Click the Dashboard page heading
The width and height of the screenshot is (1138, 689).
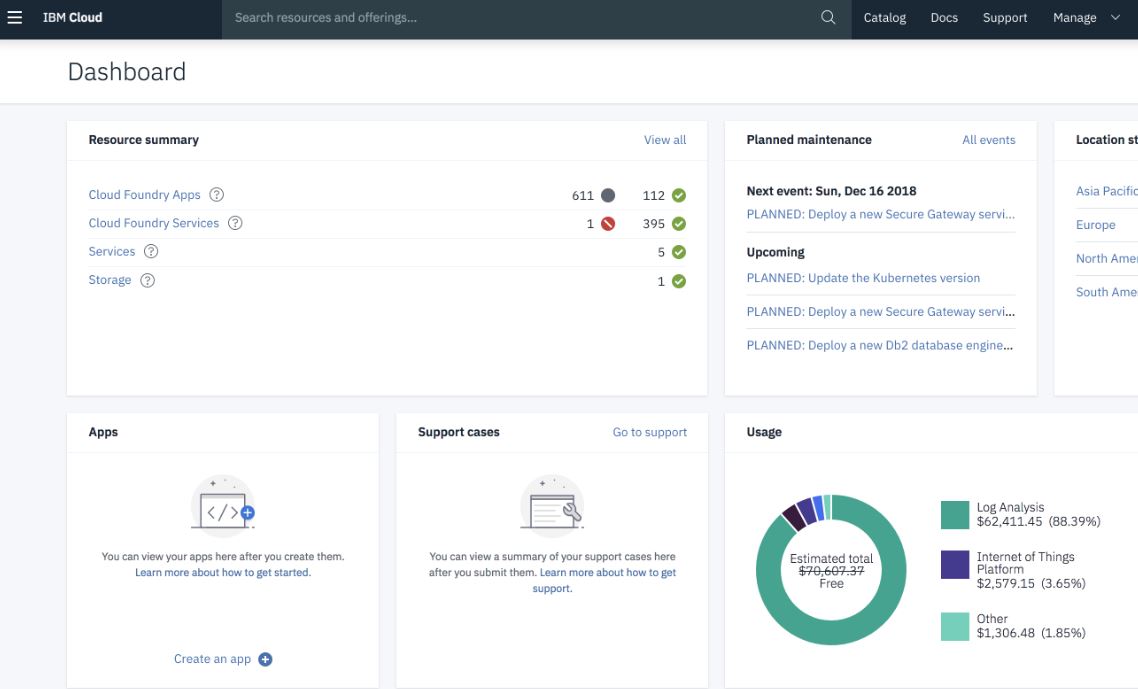click(127, 72)
